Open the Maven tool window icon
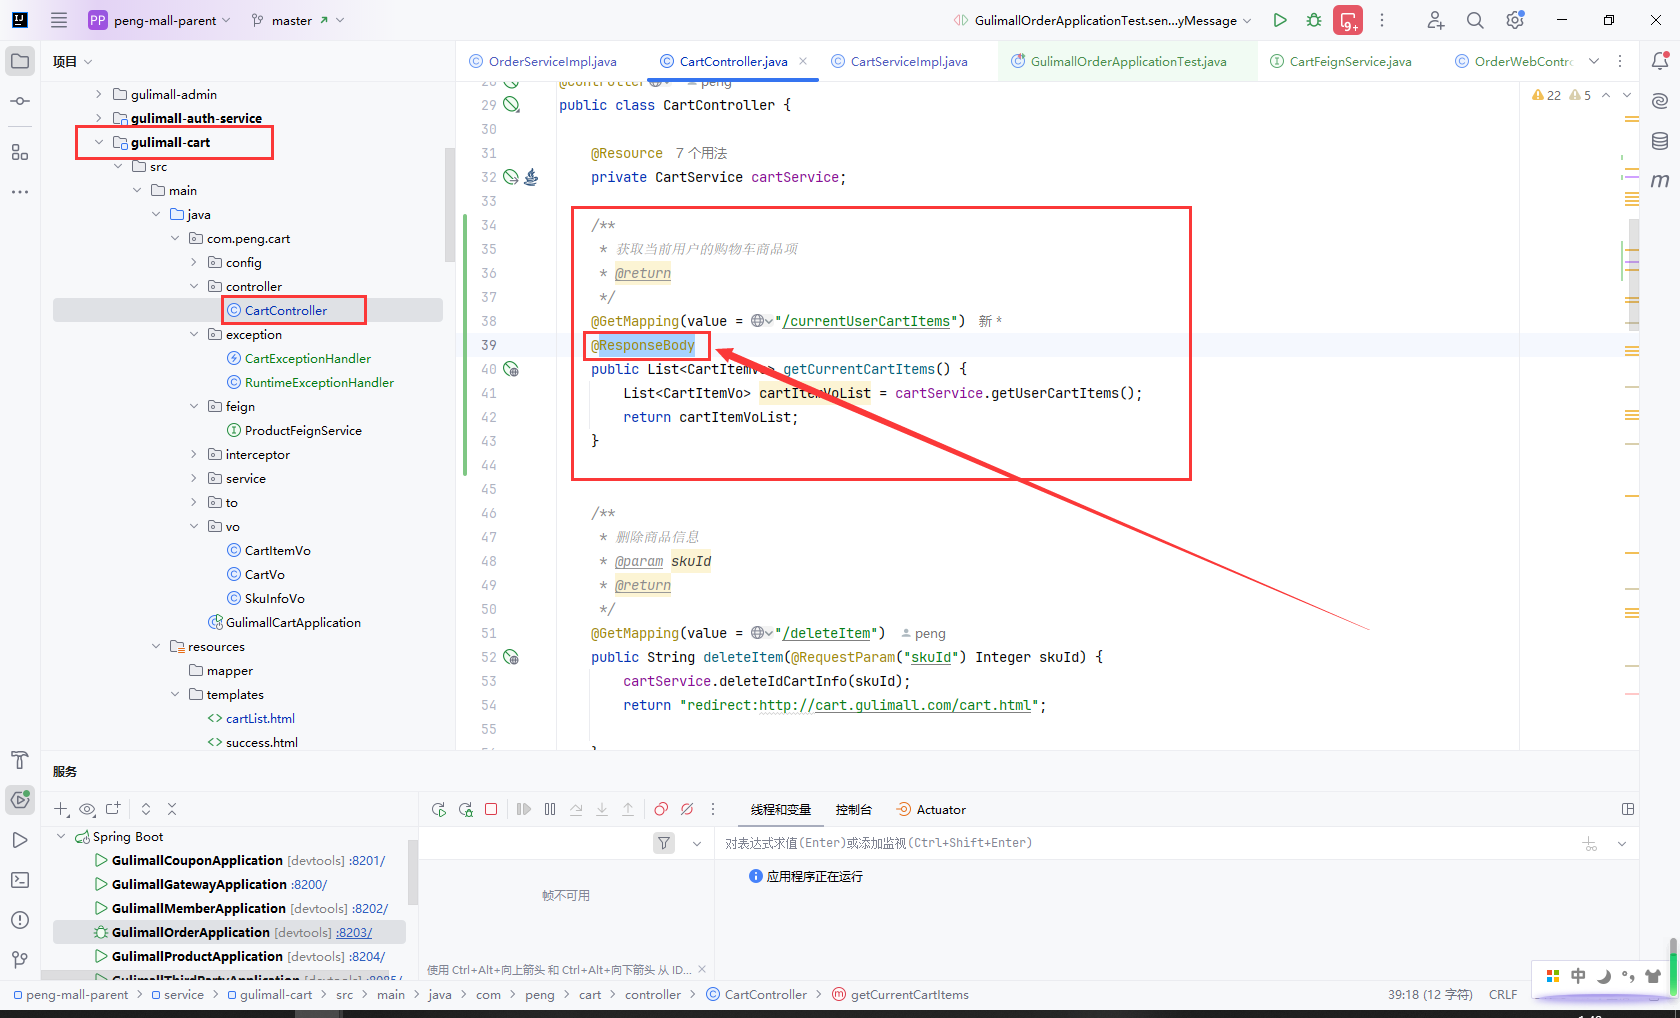1680x1018 pixels. [1660, 181]
